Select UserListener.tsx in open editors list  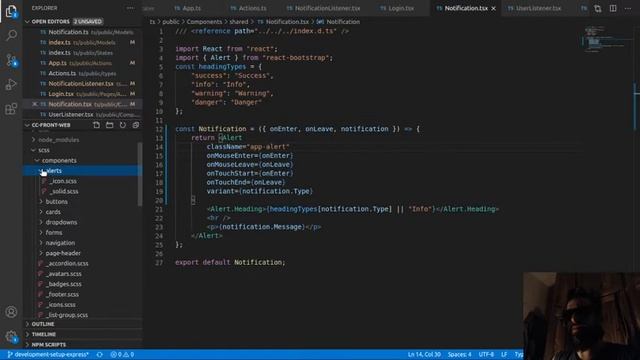point(82,114)
